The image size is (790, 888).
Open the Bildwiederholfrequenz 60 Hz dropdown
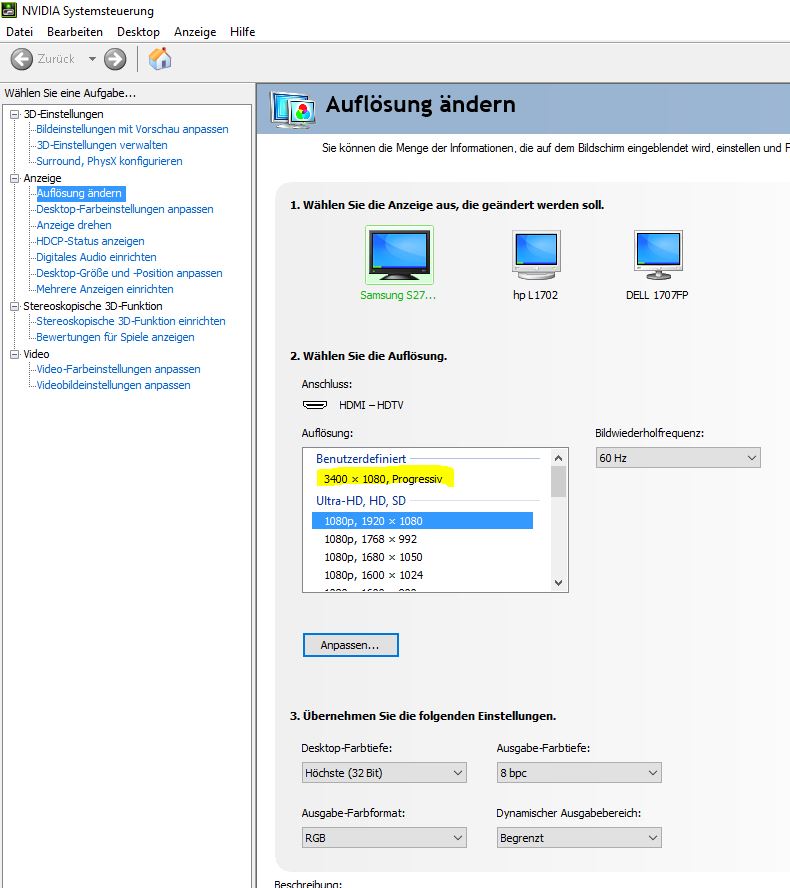[678, 458]
